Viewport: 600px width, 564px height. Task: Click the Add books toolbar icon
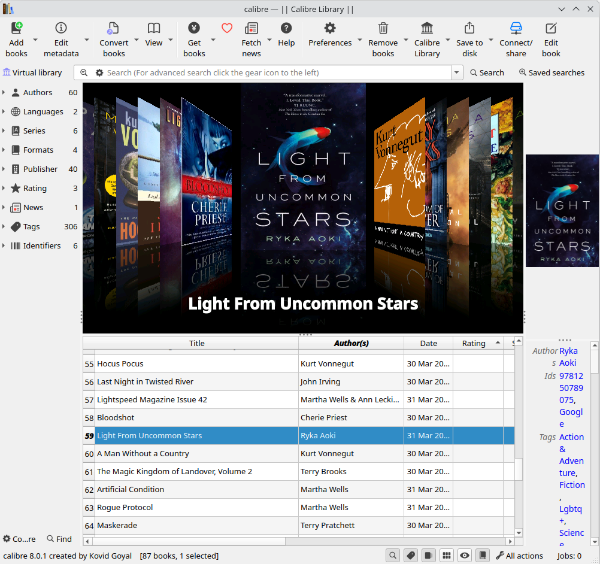pos(16,29)
